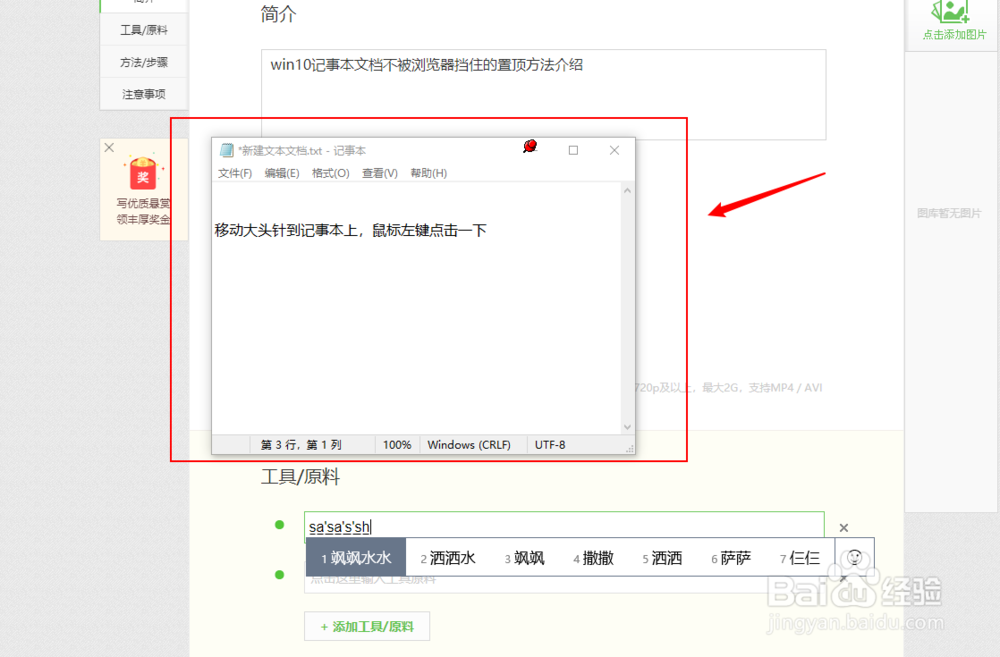Click the red magnifier icon on Notepad title bar
The image size is (1000, 657).
[529, 145]
